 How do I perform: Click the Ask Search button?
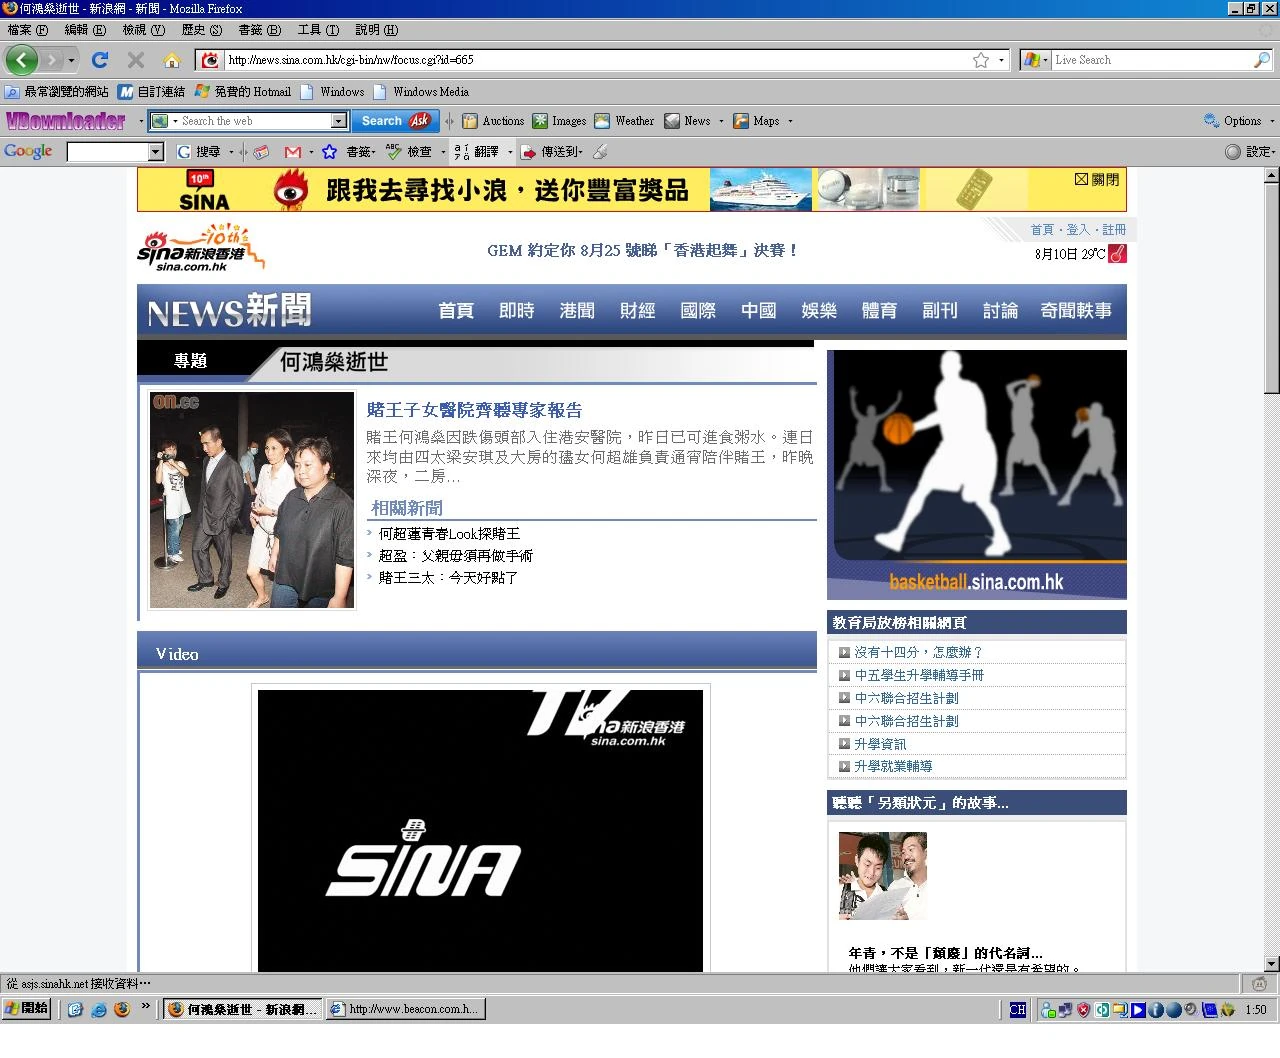pyautogui.click(x=396, y=121)
